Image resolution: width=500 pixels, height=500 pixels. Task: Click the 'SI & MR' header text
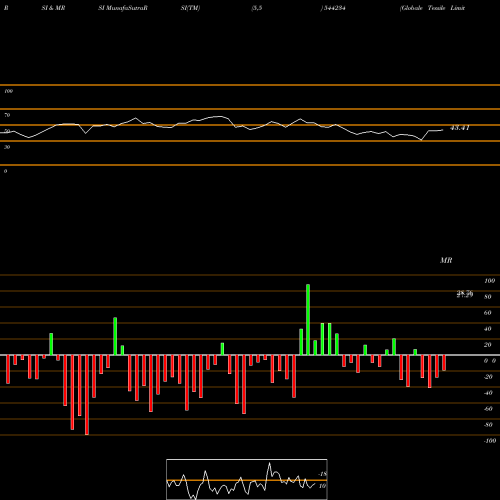53,8
